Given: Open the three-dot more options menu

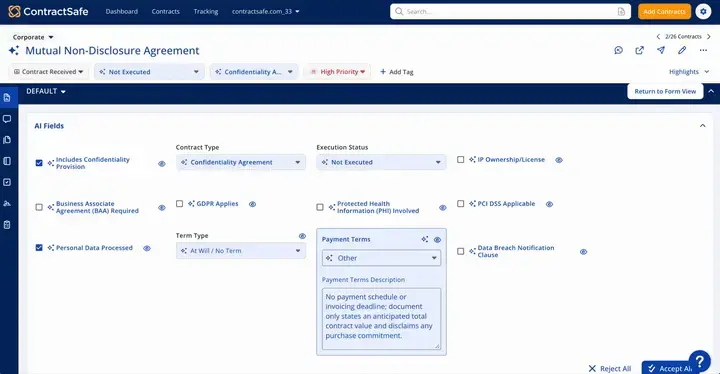Looking at the screenshot, I should coord(703,50).
